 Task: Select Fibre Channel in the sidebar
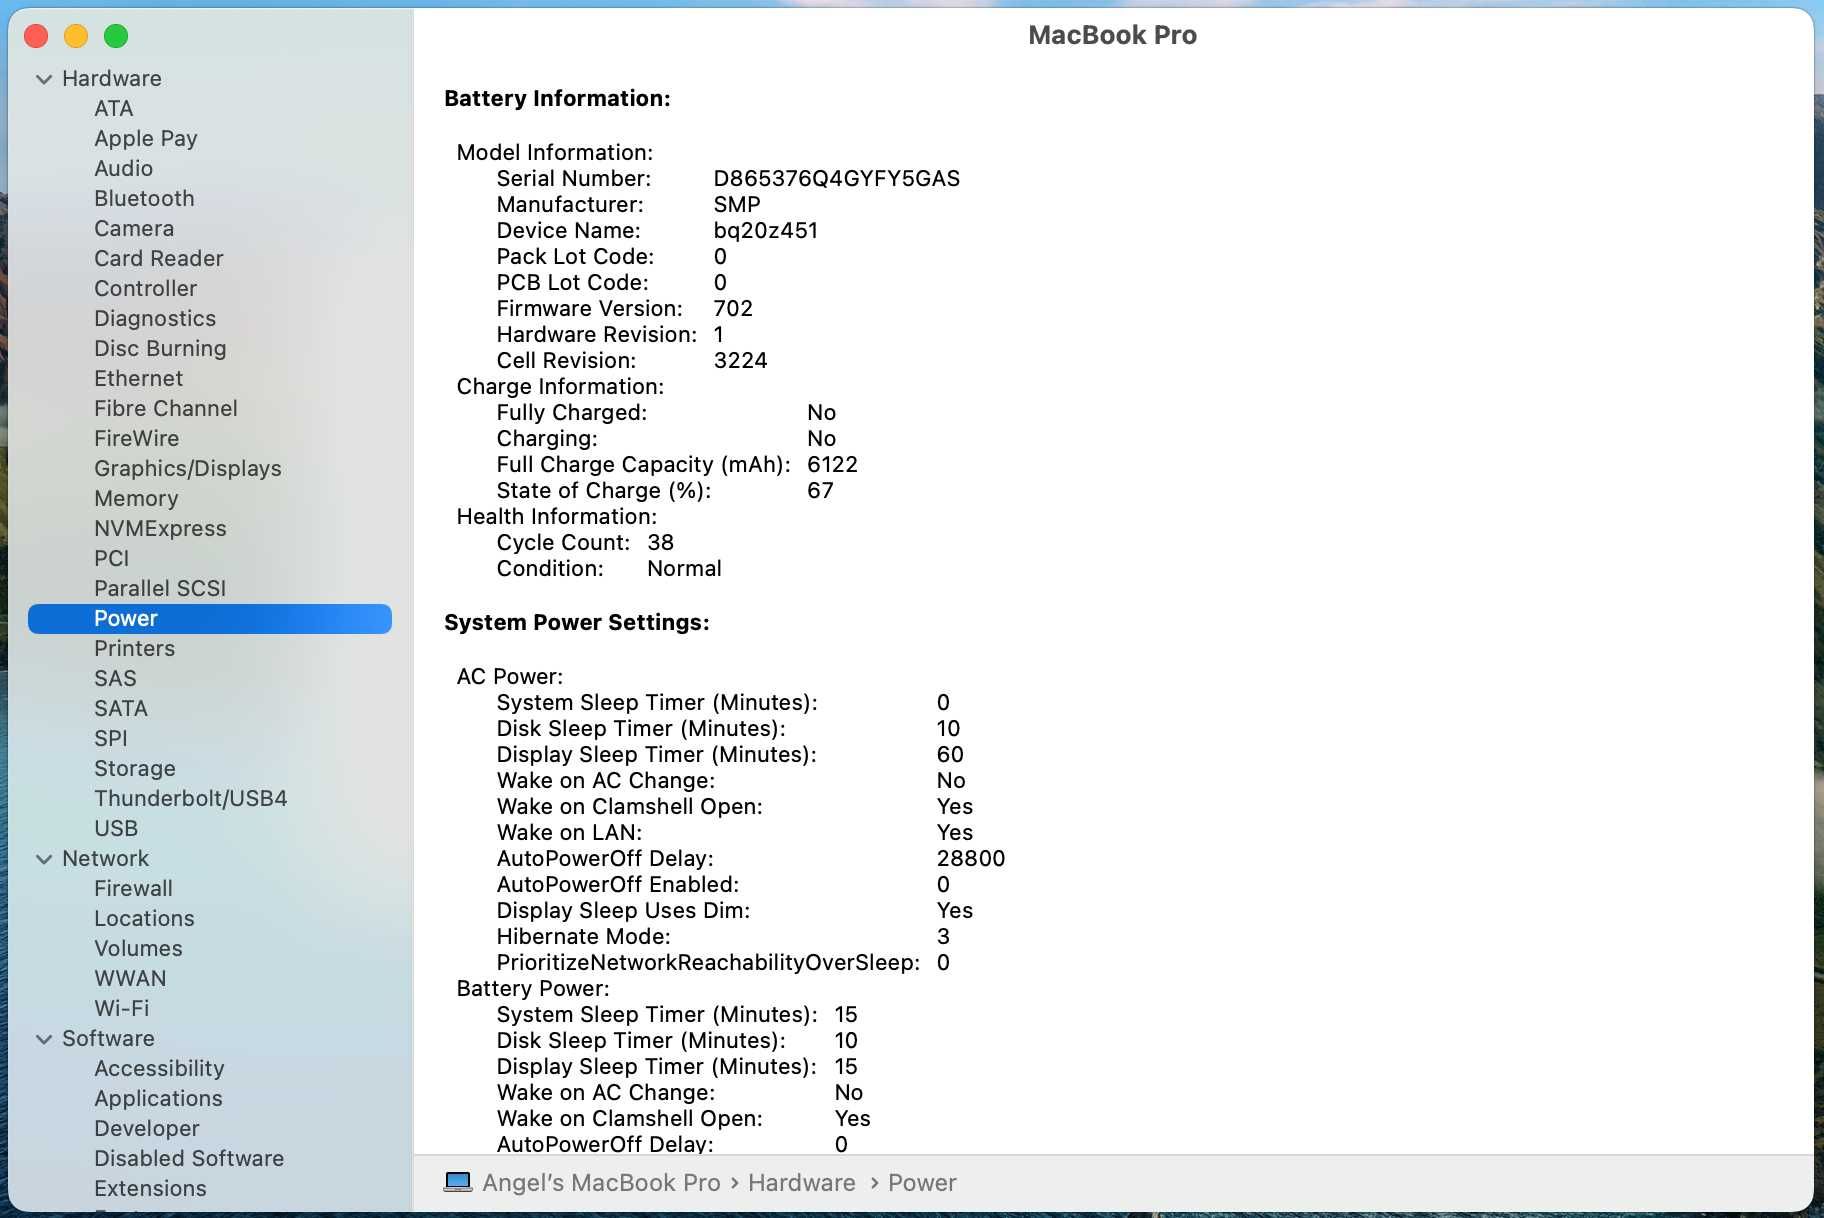click(x=166, y=408)
